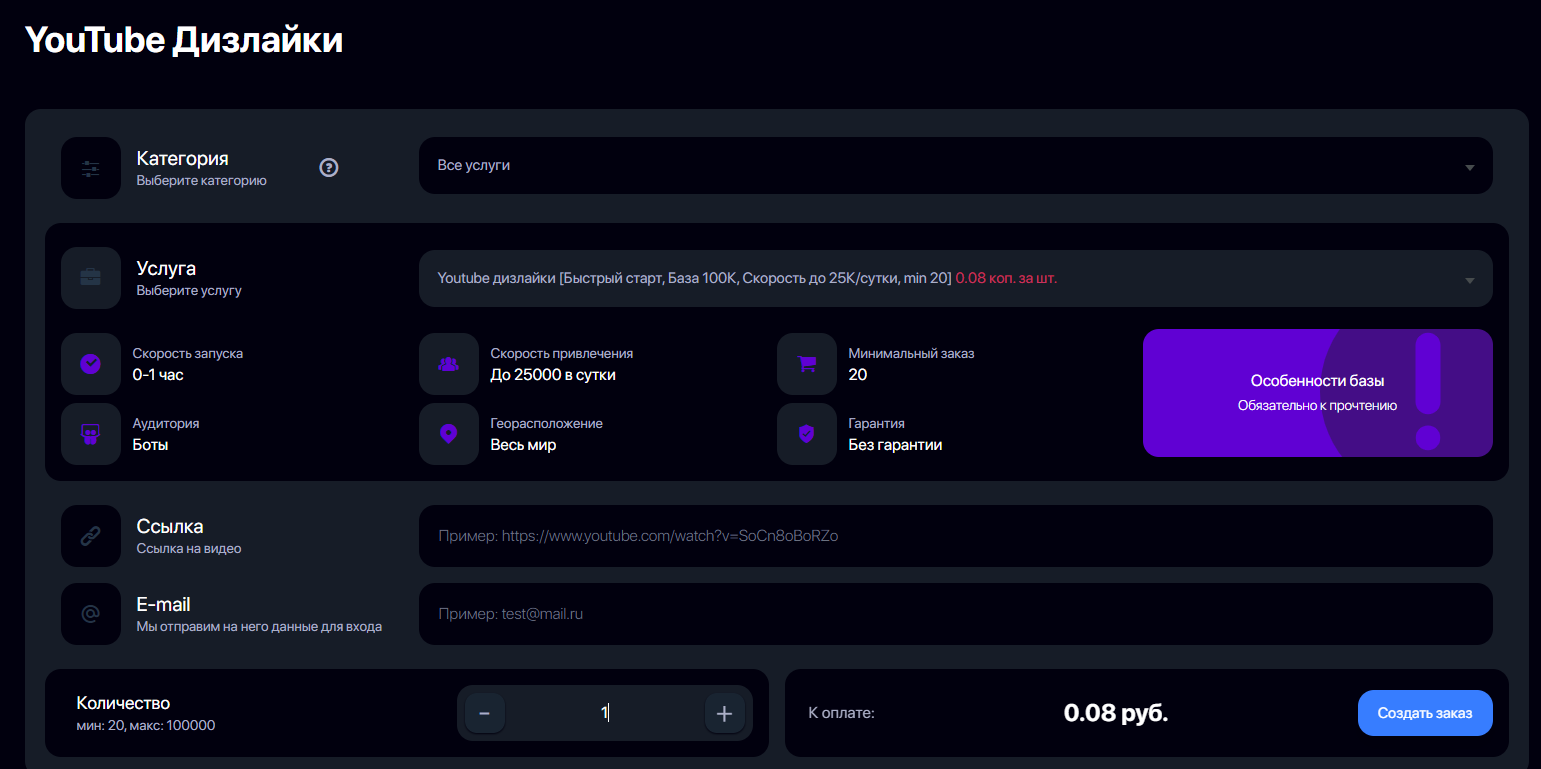Click the chain link icon beside Ссылка

pos(91,536)
